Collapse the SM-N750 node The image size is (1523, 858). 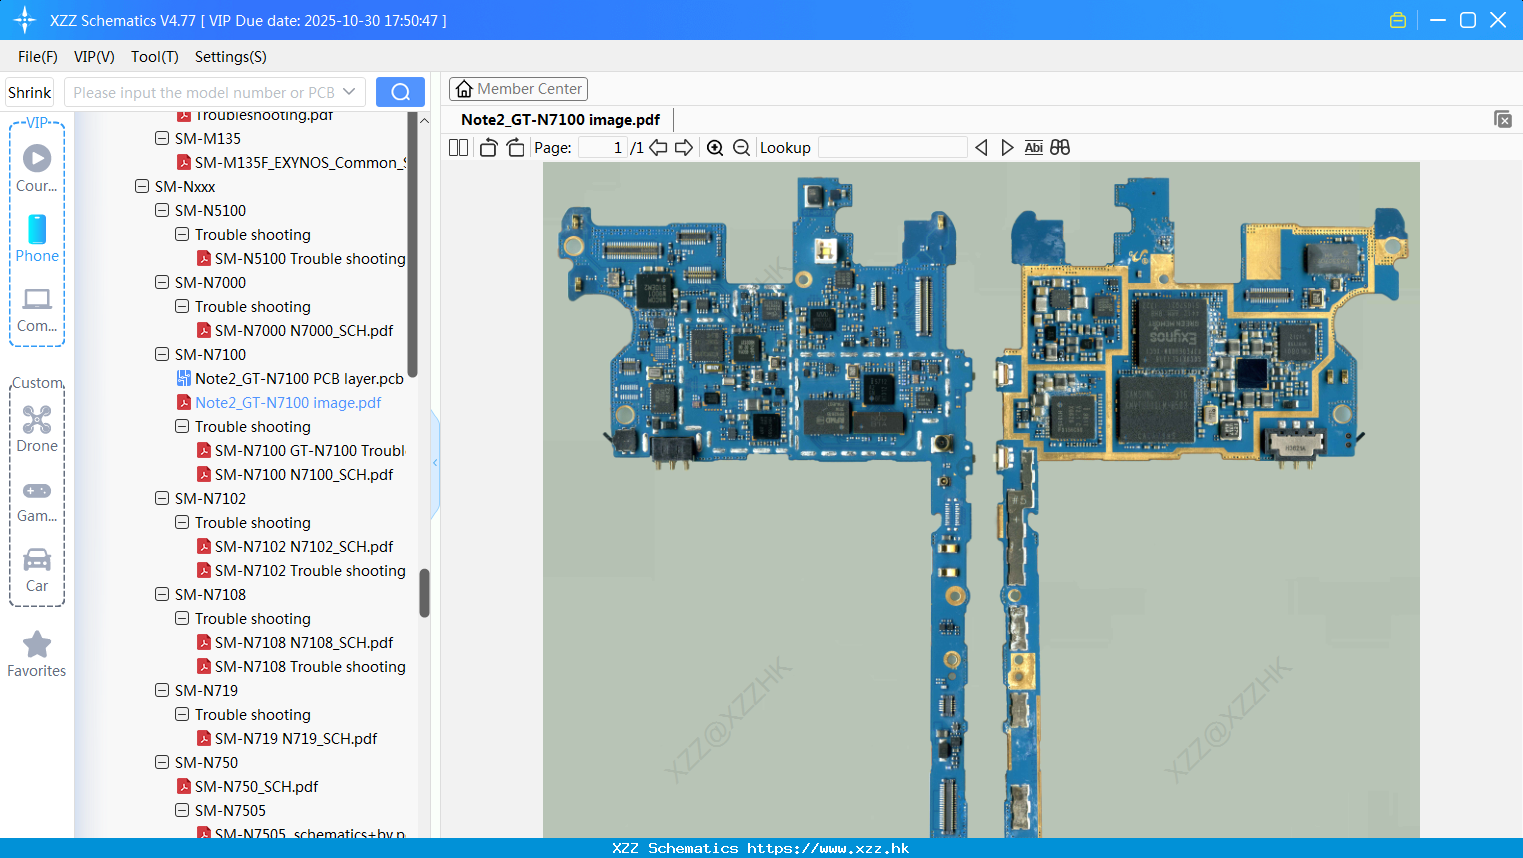pyautogui.click(x=162, y=763)
